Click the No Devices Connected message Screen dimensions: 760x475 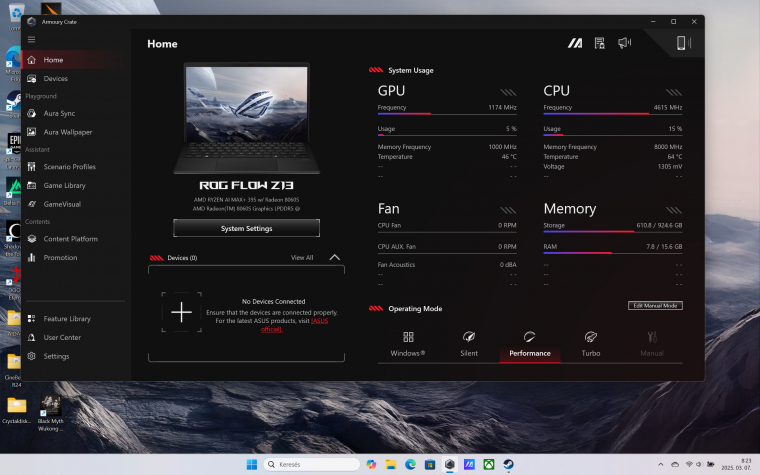point(273,301)
